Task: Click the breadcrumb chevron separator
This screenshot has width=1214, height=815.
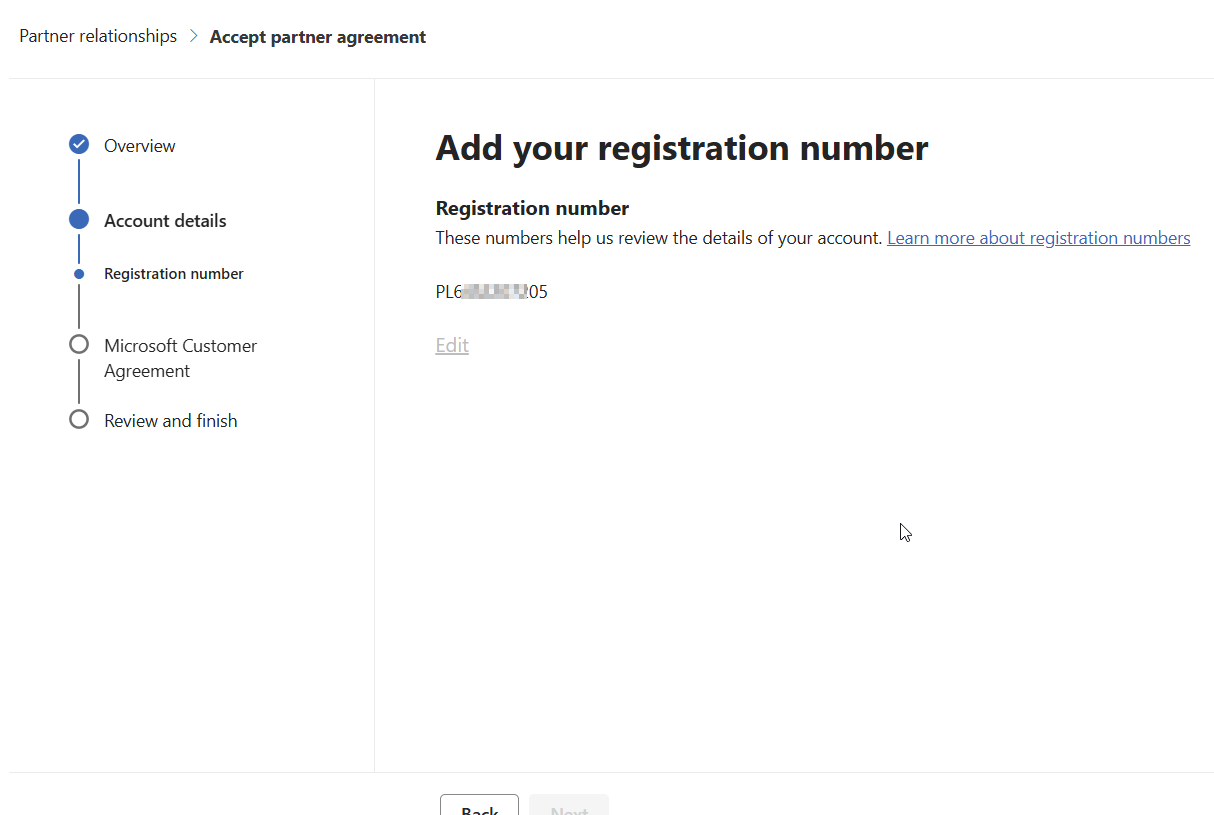Action: [194, 37]
